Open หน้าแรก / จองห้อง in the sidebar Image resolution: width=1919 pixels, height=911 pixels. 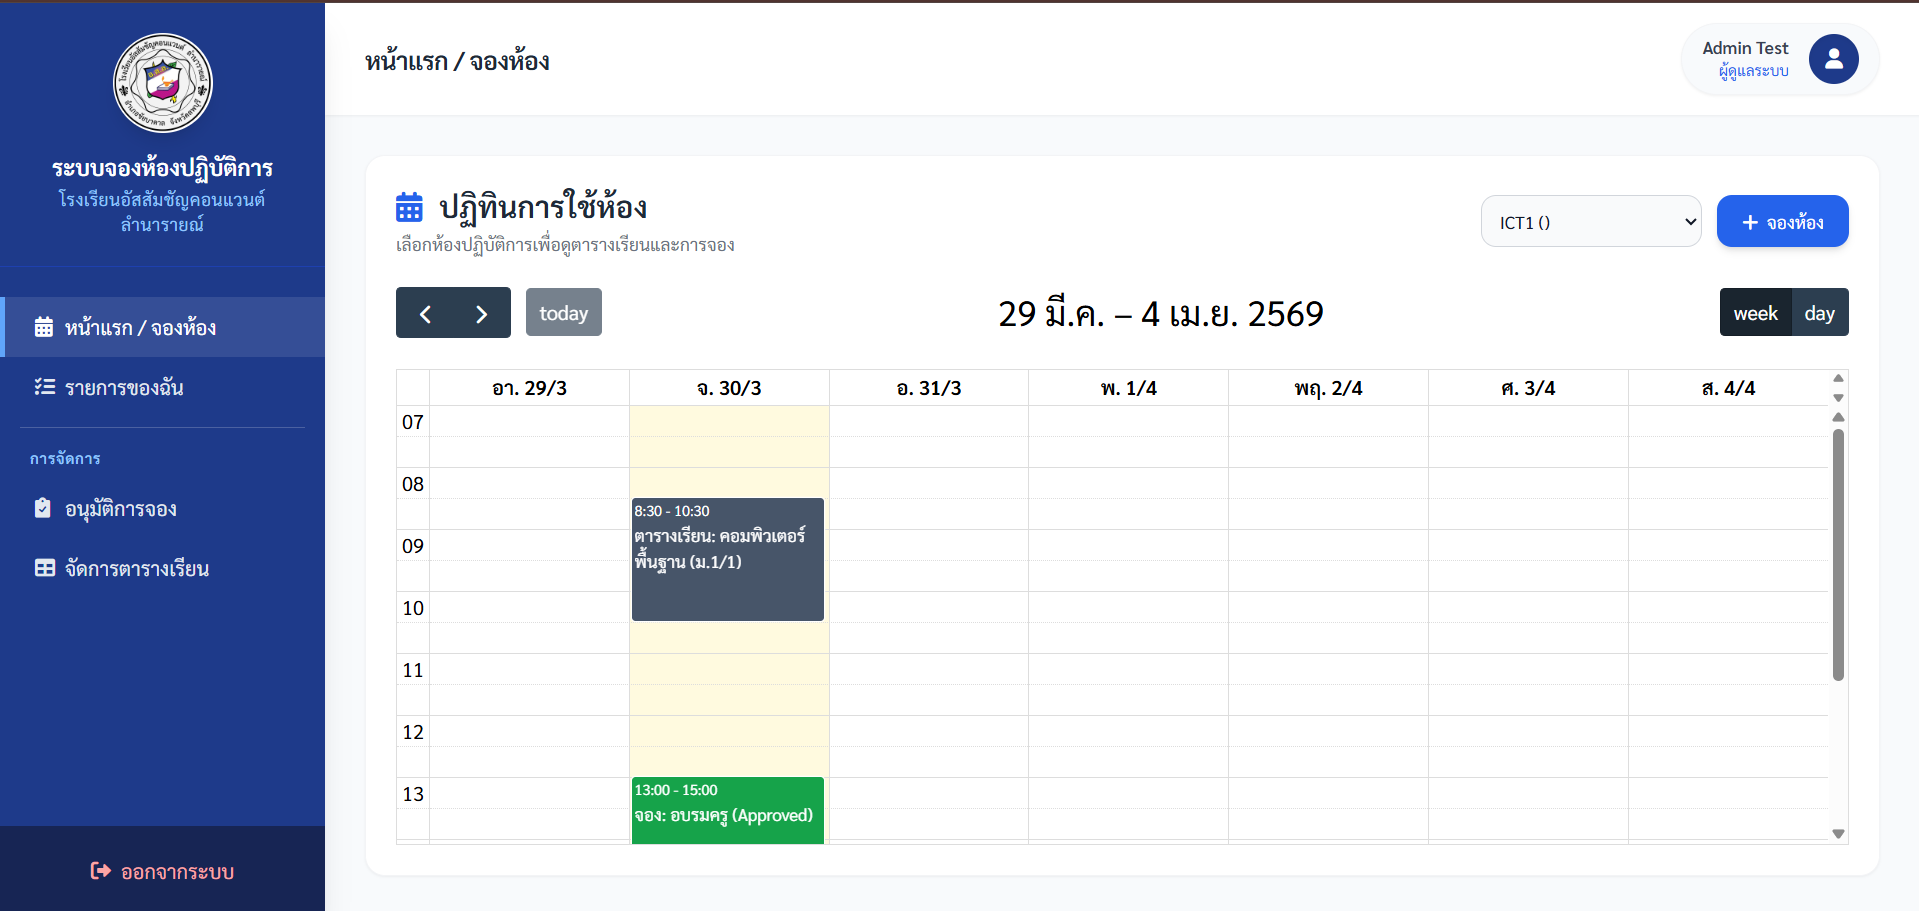(x=140, y=327)
